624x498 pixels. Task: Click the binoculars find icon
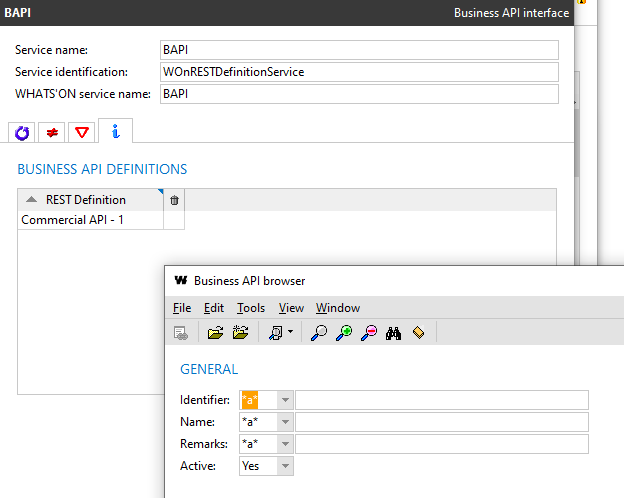[394, 333]
